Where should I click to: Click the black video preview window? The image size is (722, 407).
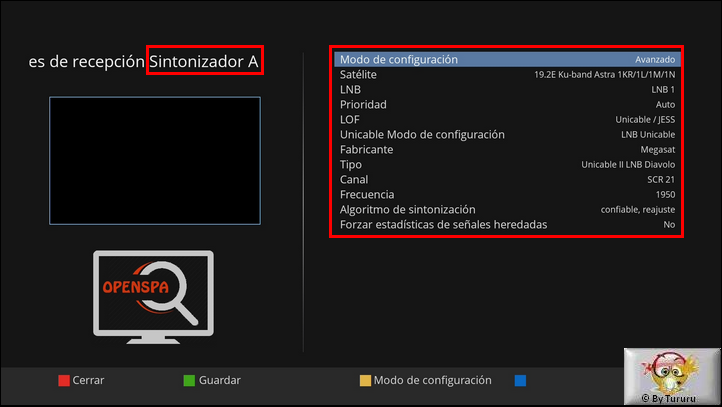155,161
